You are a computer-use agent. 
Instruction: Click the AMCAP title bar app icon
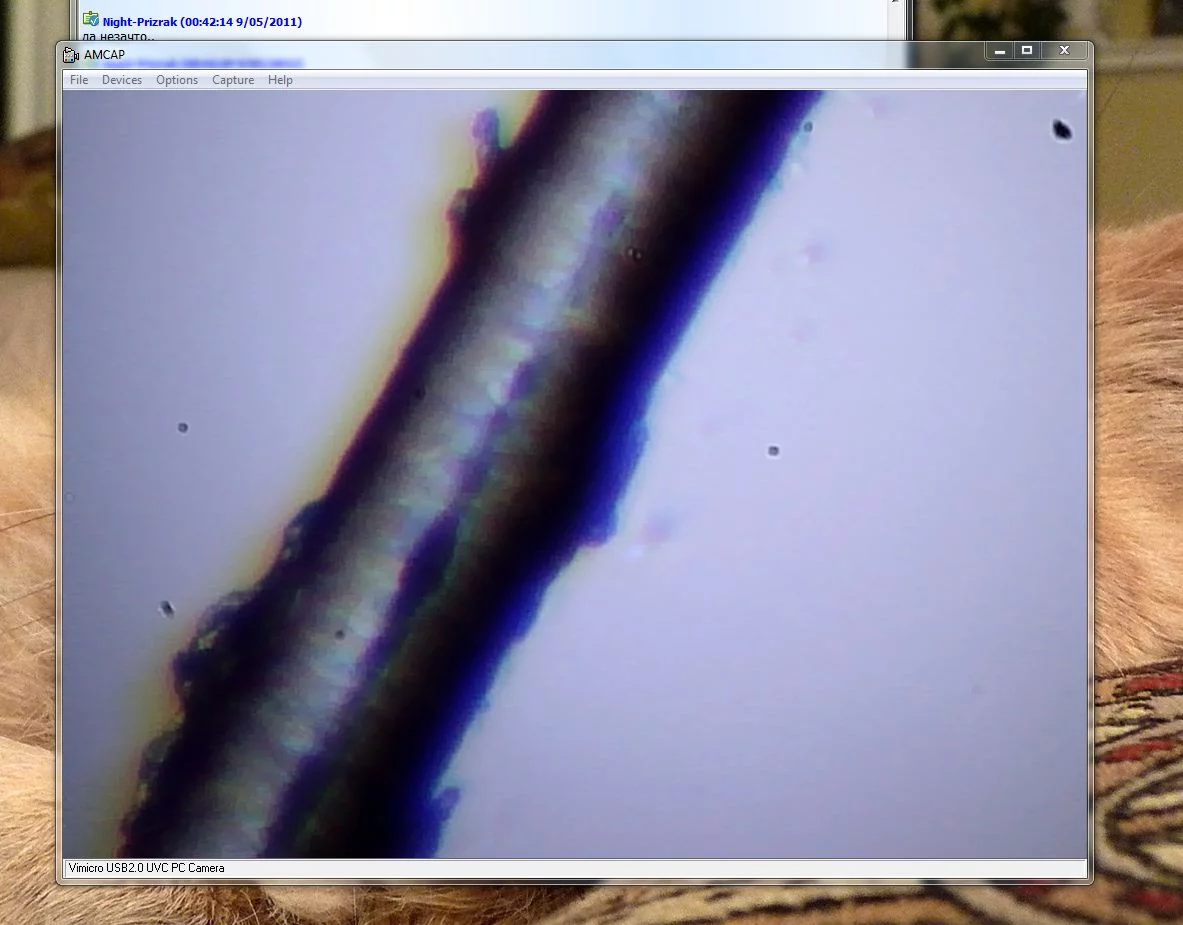pos(71,55)
